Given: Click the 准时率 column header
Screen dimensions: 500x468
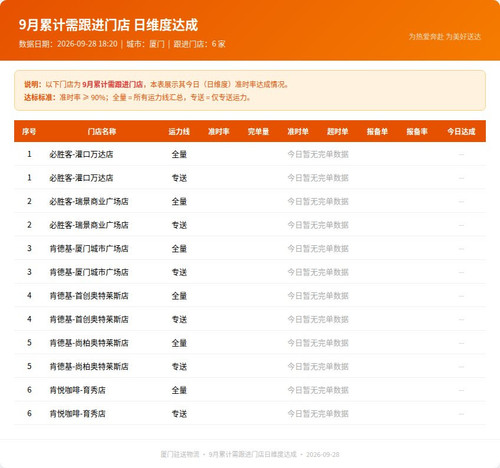Looking at the screenshot, I should click(219, 132).
